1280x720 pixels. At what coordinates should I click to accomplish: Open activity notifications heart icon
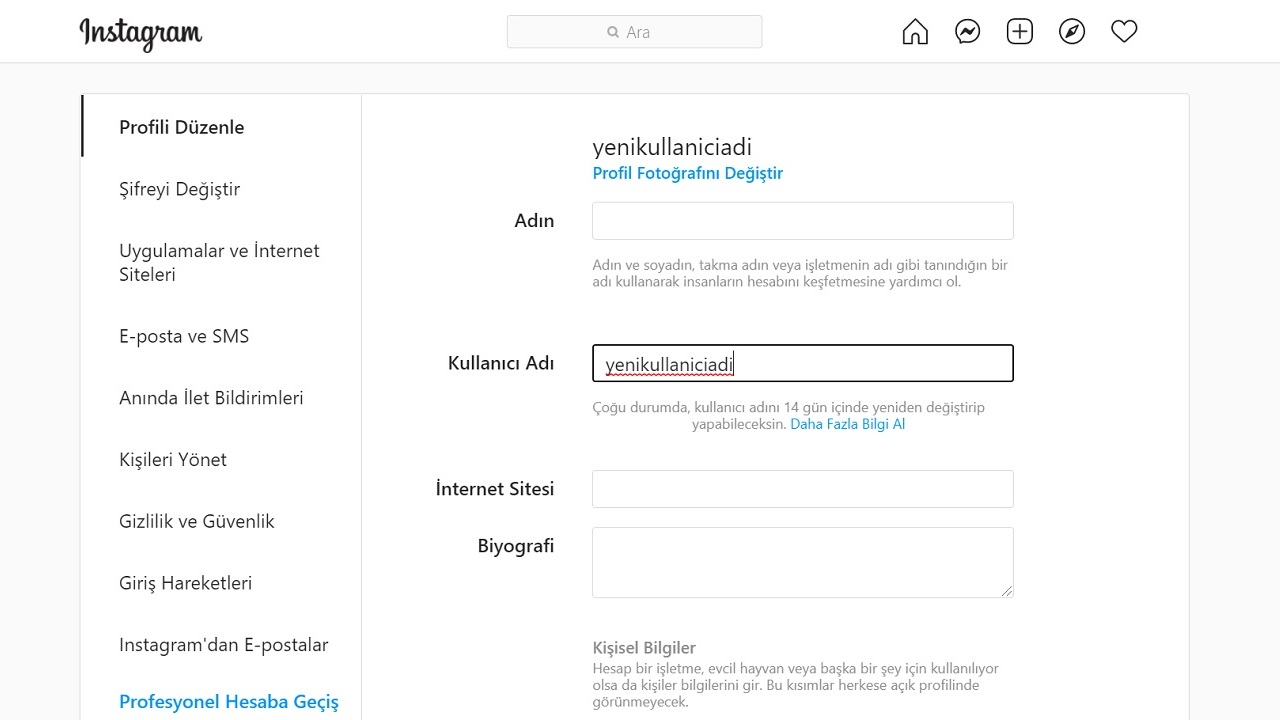click(1124, 32)
